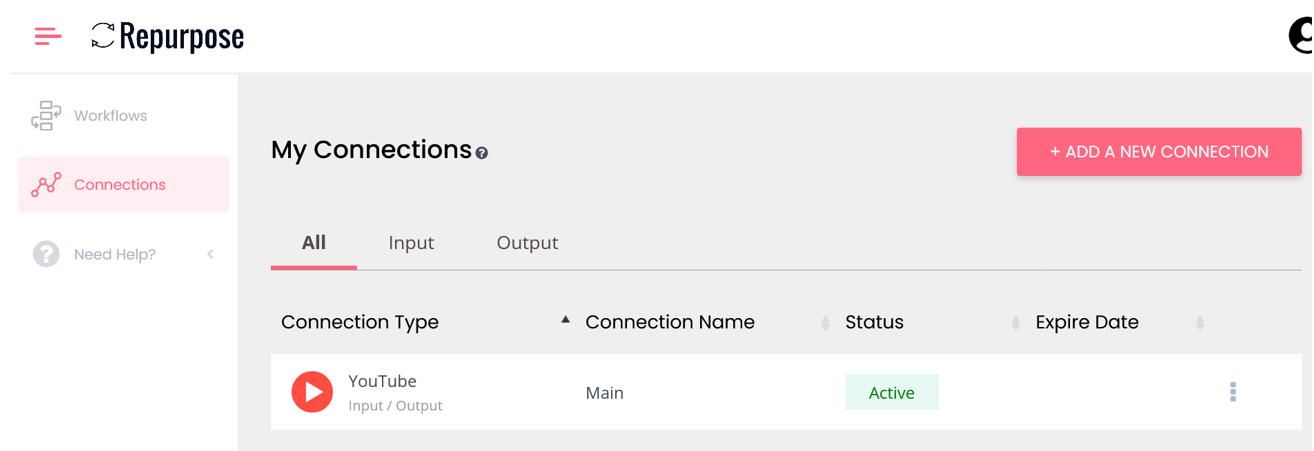
Task: Sort by Connection Name arrows
Action: 825,323
